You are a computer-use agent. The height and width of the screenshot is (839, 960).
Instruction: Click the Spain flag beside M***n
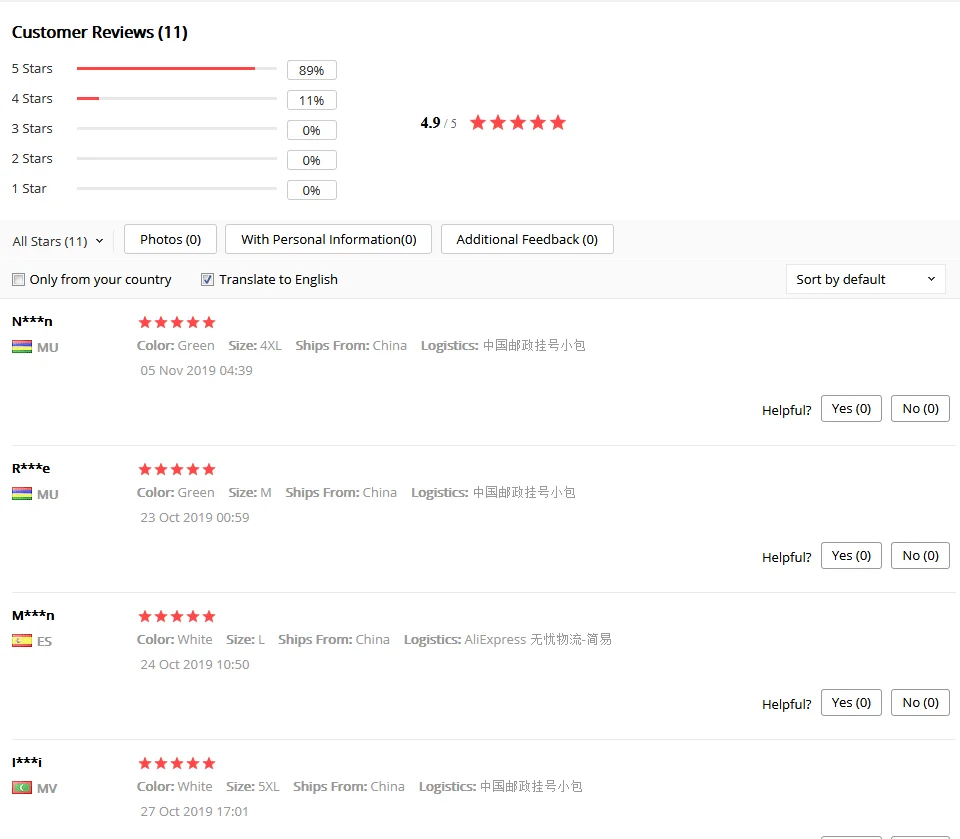point(22,641)
